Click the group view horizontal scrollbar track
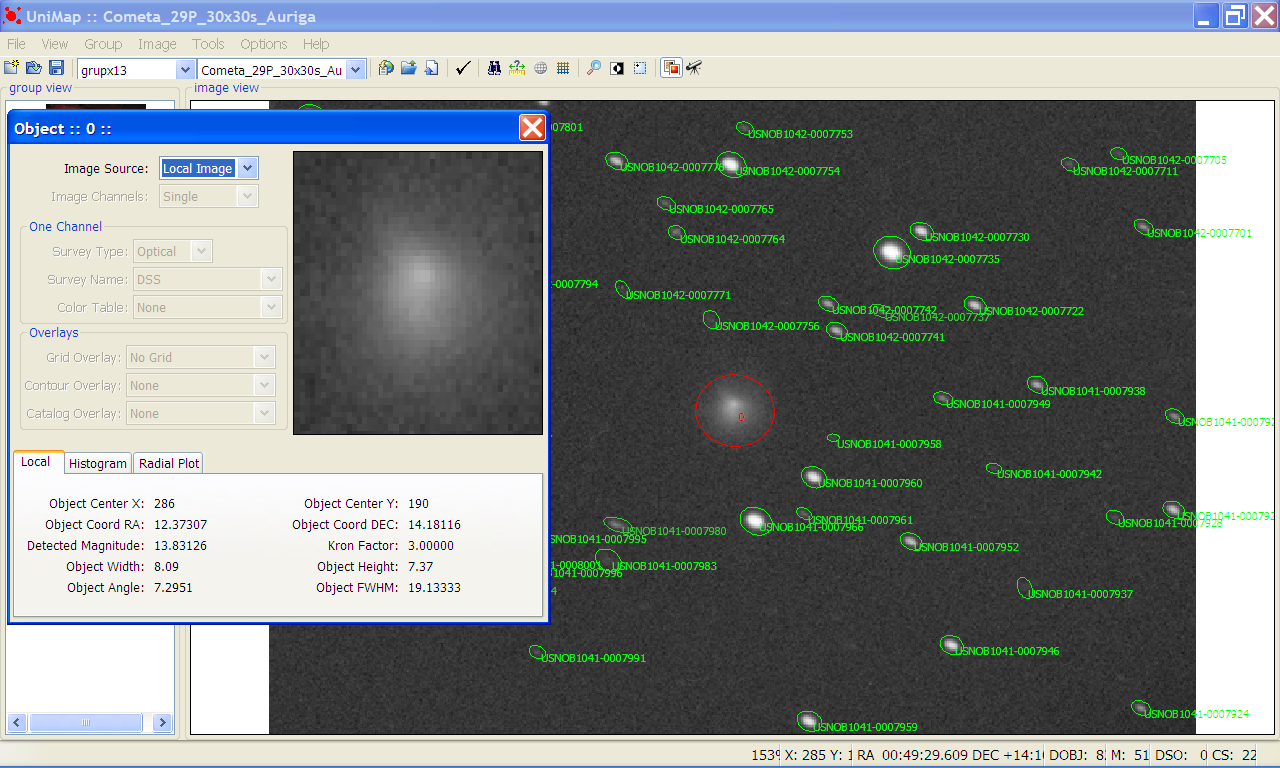The width and height of the screenshot is (1280, 768). click(88, 722)
